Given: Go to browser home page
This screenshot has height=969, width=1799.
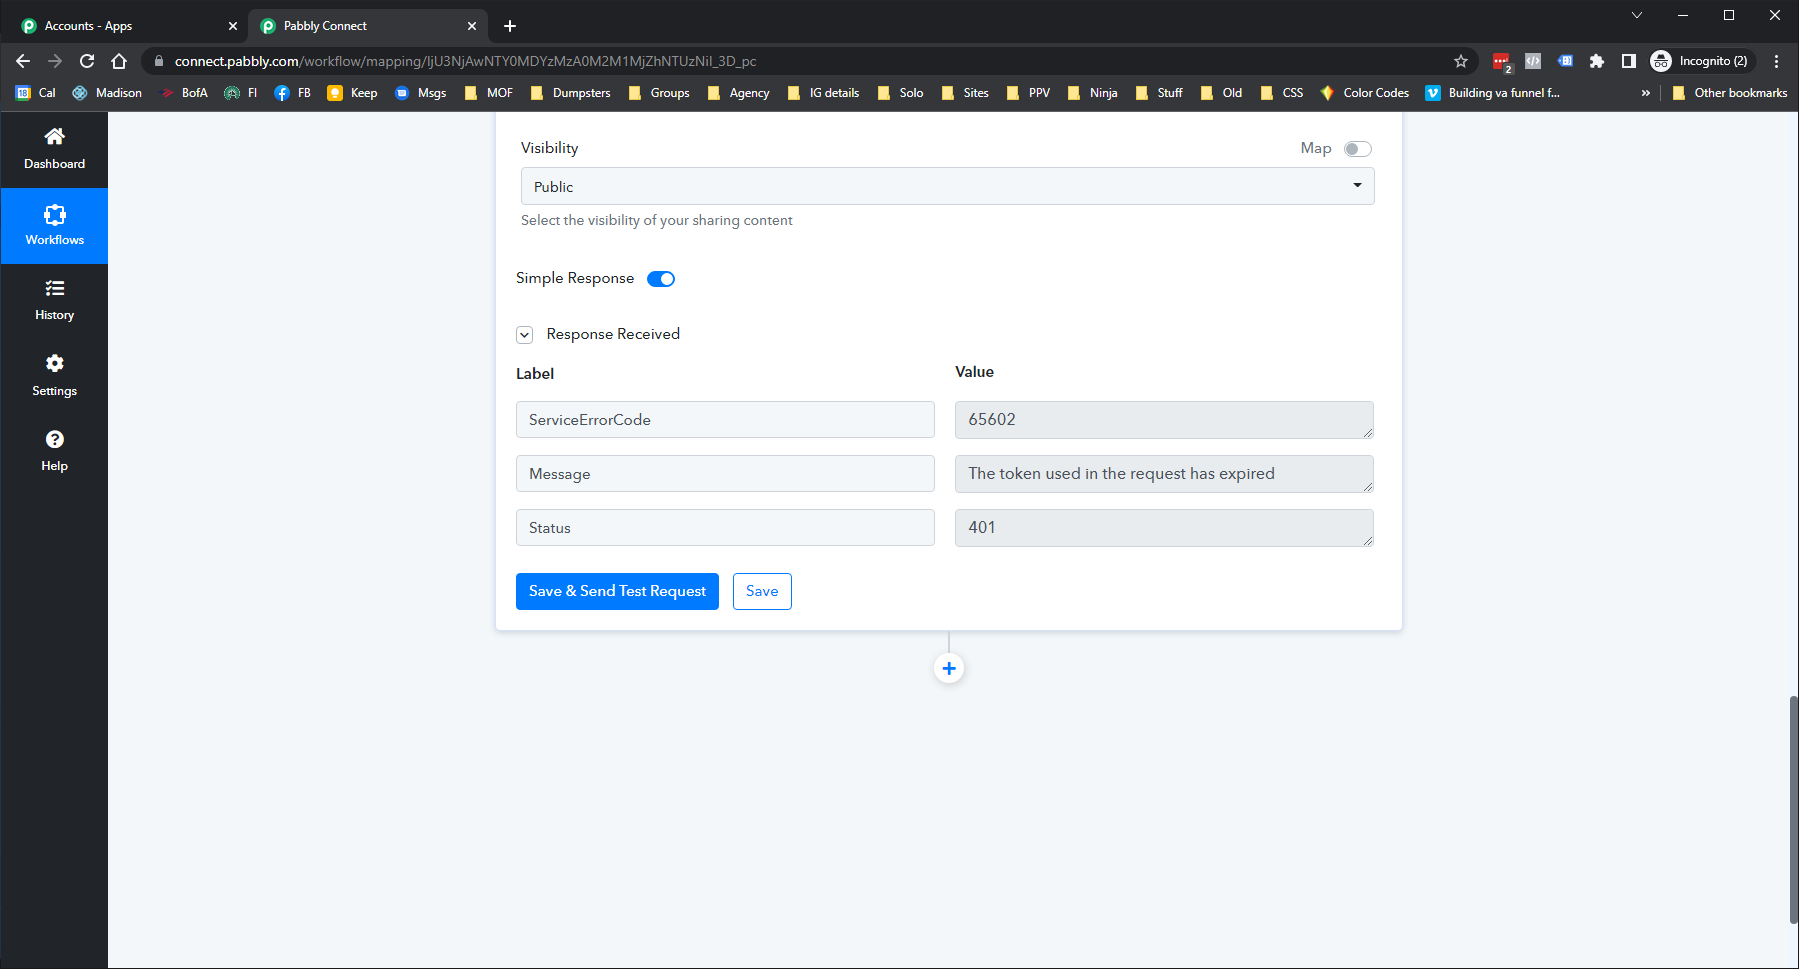Looking at the screenshot, I should click(119, 61).
